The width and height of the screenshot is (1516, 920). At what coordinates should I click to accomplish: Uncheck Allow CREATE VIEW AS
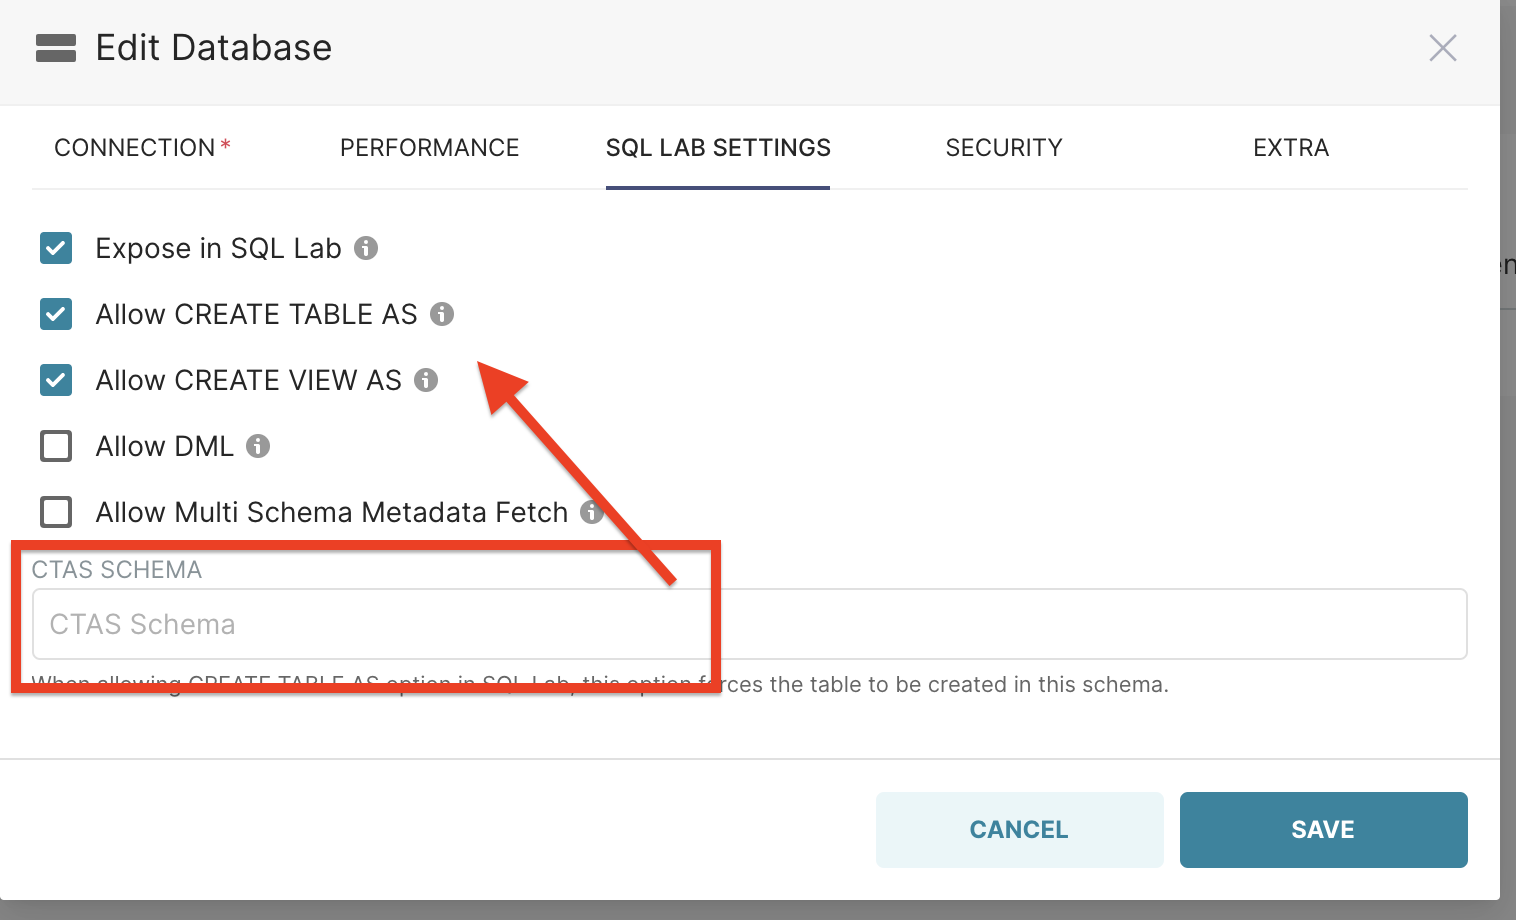(56, 380)
